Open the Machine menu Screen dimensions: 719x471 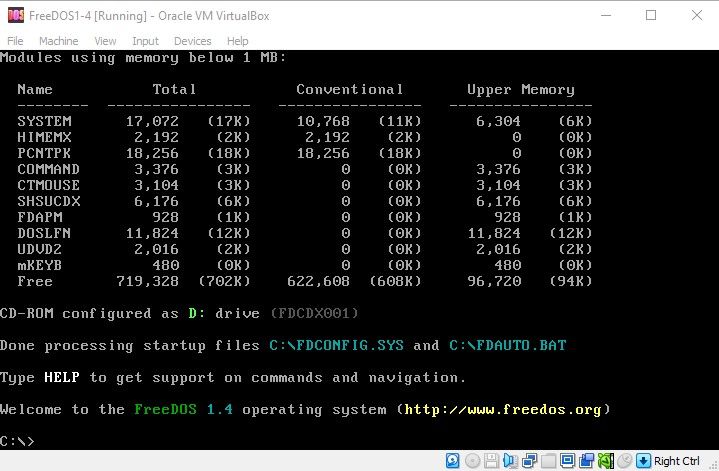point(59,41)
